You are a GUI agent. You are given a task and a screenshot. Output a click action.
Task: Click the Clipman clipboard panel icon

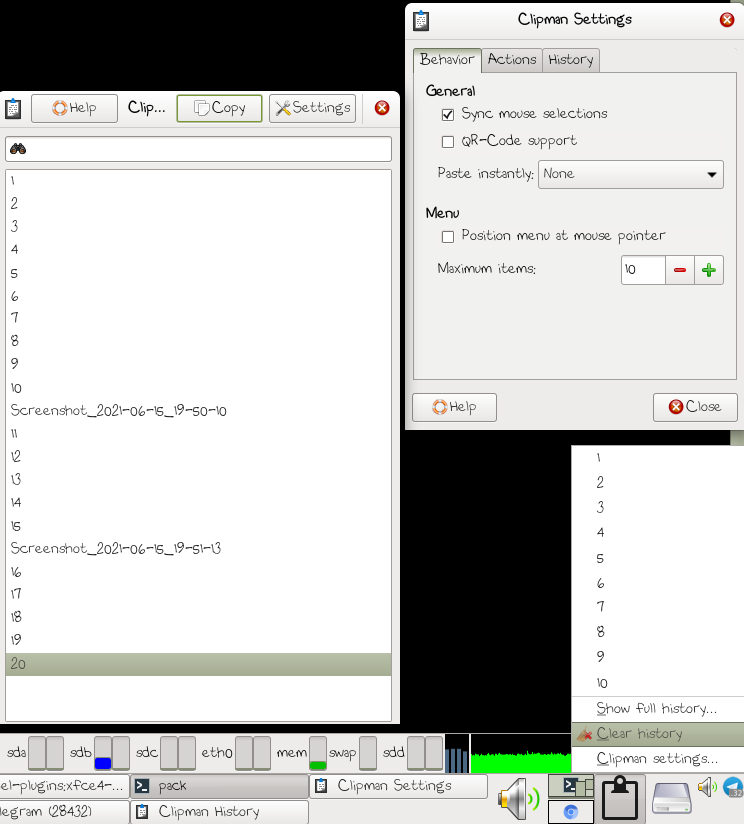coord(620,799)
